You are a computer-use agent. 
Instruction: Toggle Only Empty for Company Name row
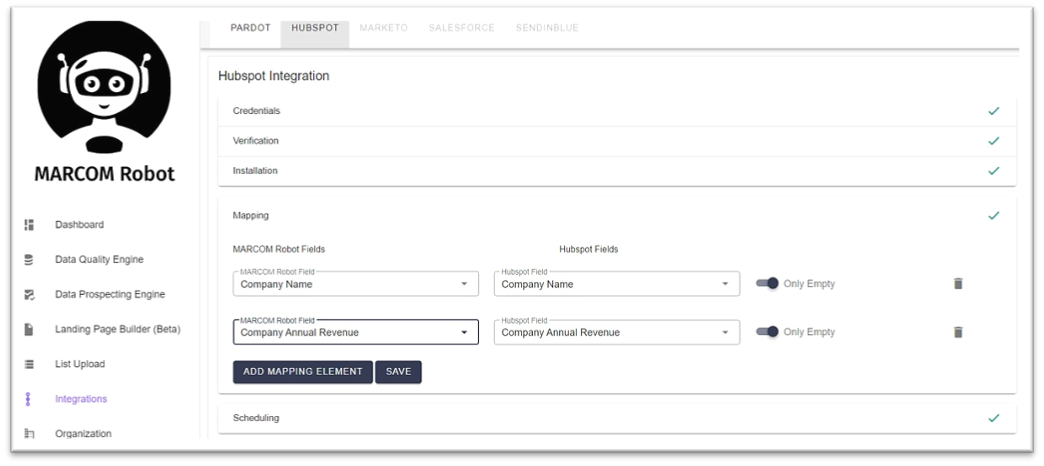[x=768, y=284]
